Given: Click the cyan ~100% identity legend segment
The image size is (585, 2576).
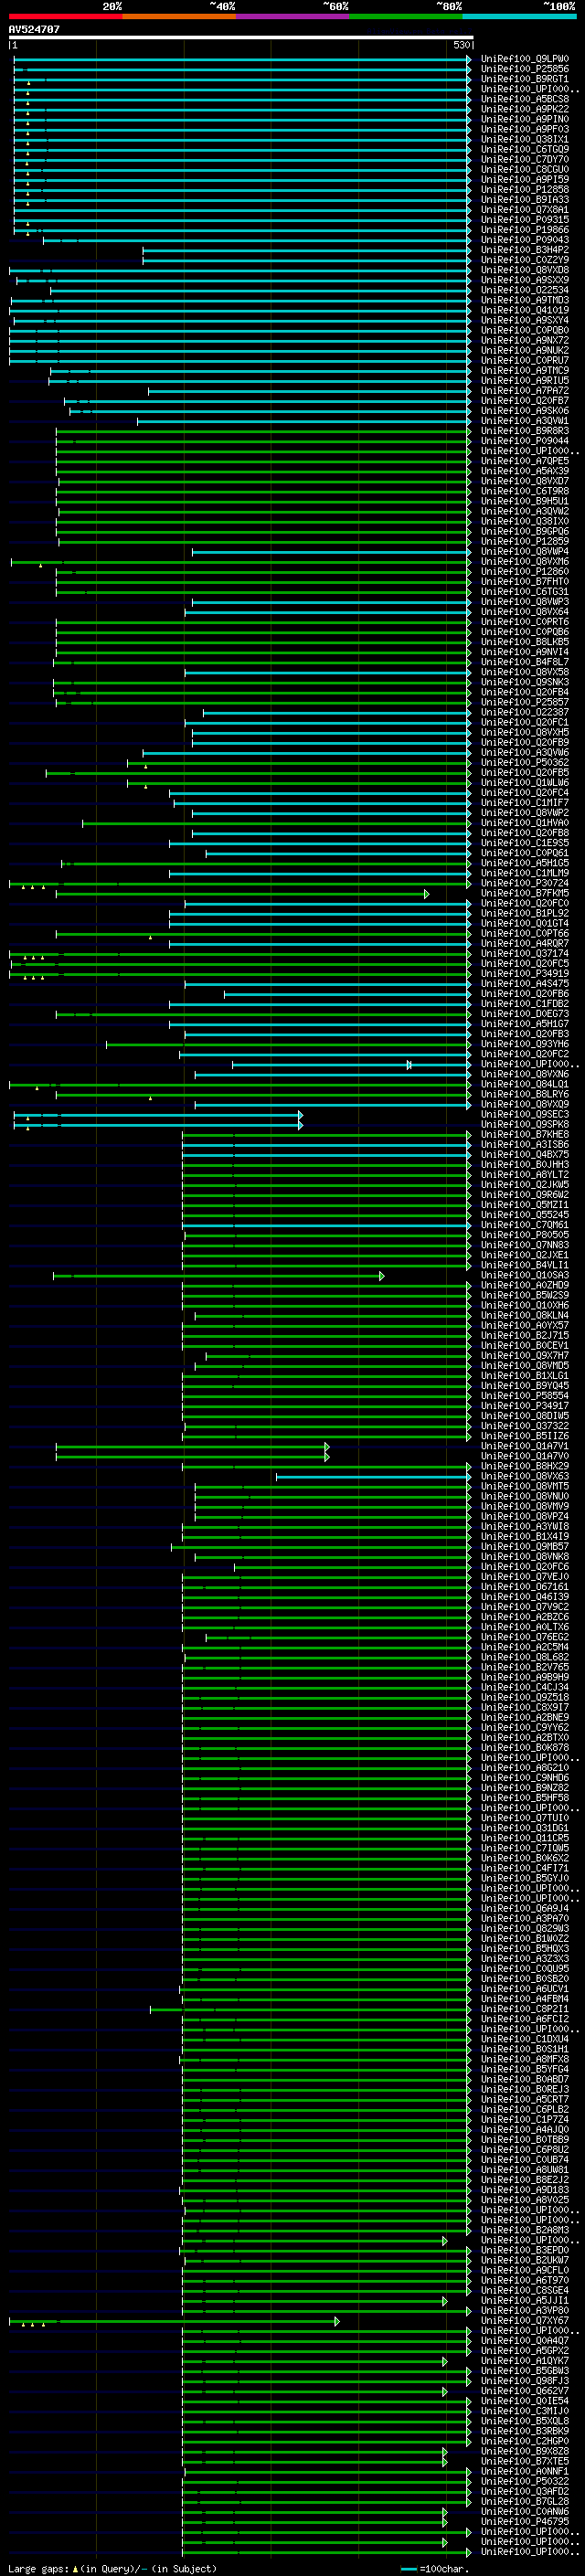Looking at the screenshot, I should pos(519,16).
